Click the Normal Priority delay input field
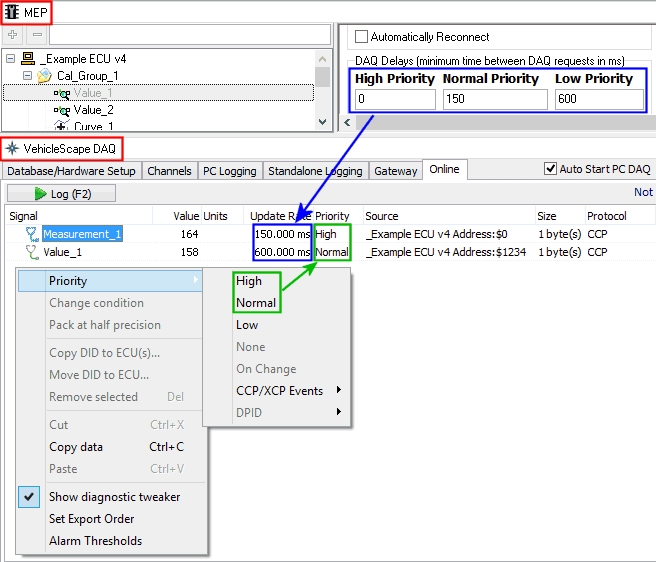This screenshot has width=656, height=562. pos(495,99)
